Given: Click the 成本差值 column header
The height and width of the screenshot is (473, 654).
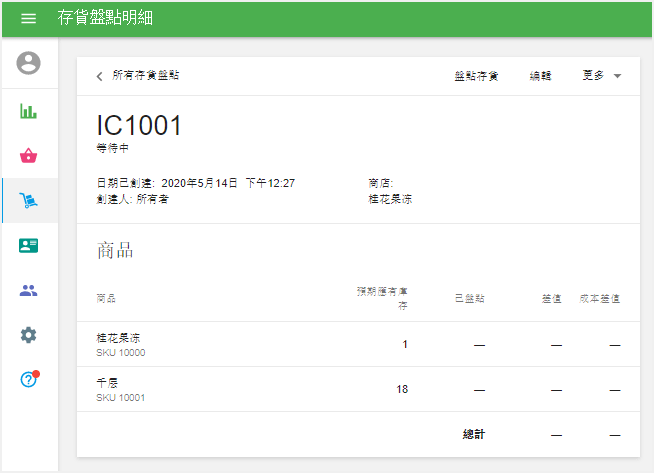Looking at the screenshot, I should [x=600, y=299].
